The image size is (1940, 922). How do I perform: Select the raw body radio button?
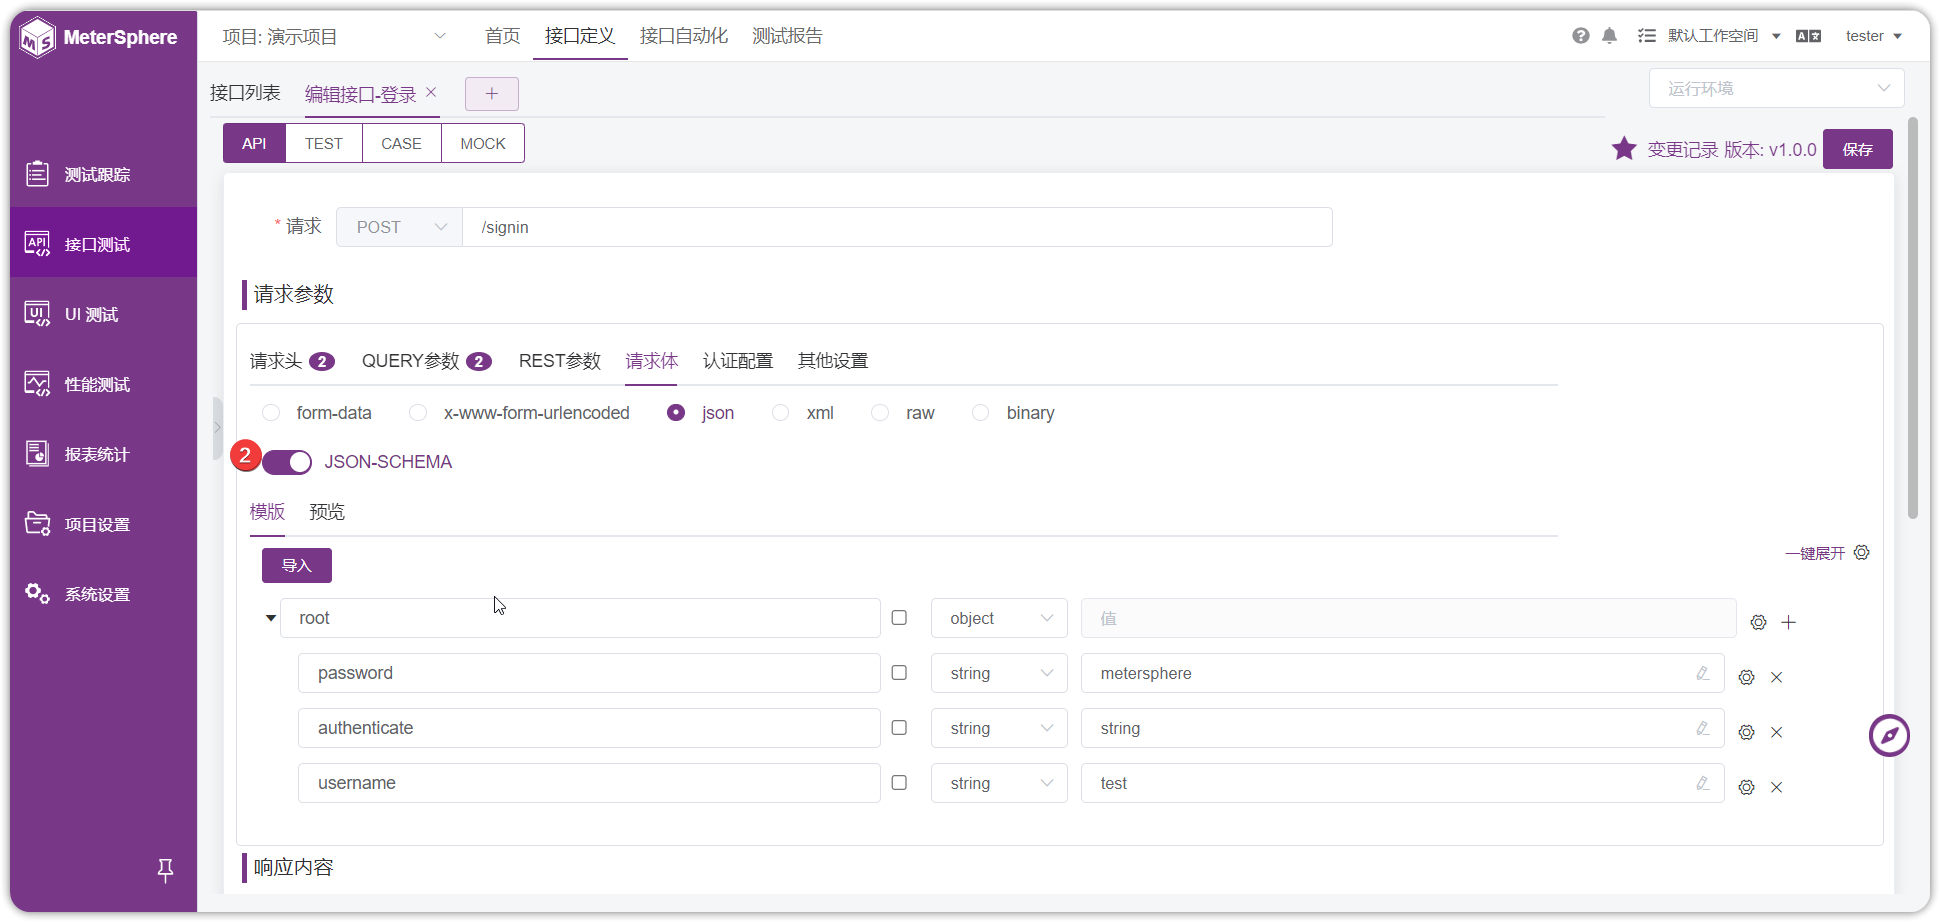pyautogui.click(x=880, y=413)
